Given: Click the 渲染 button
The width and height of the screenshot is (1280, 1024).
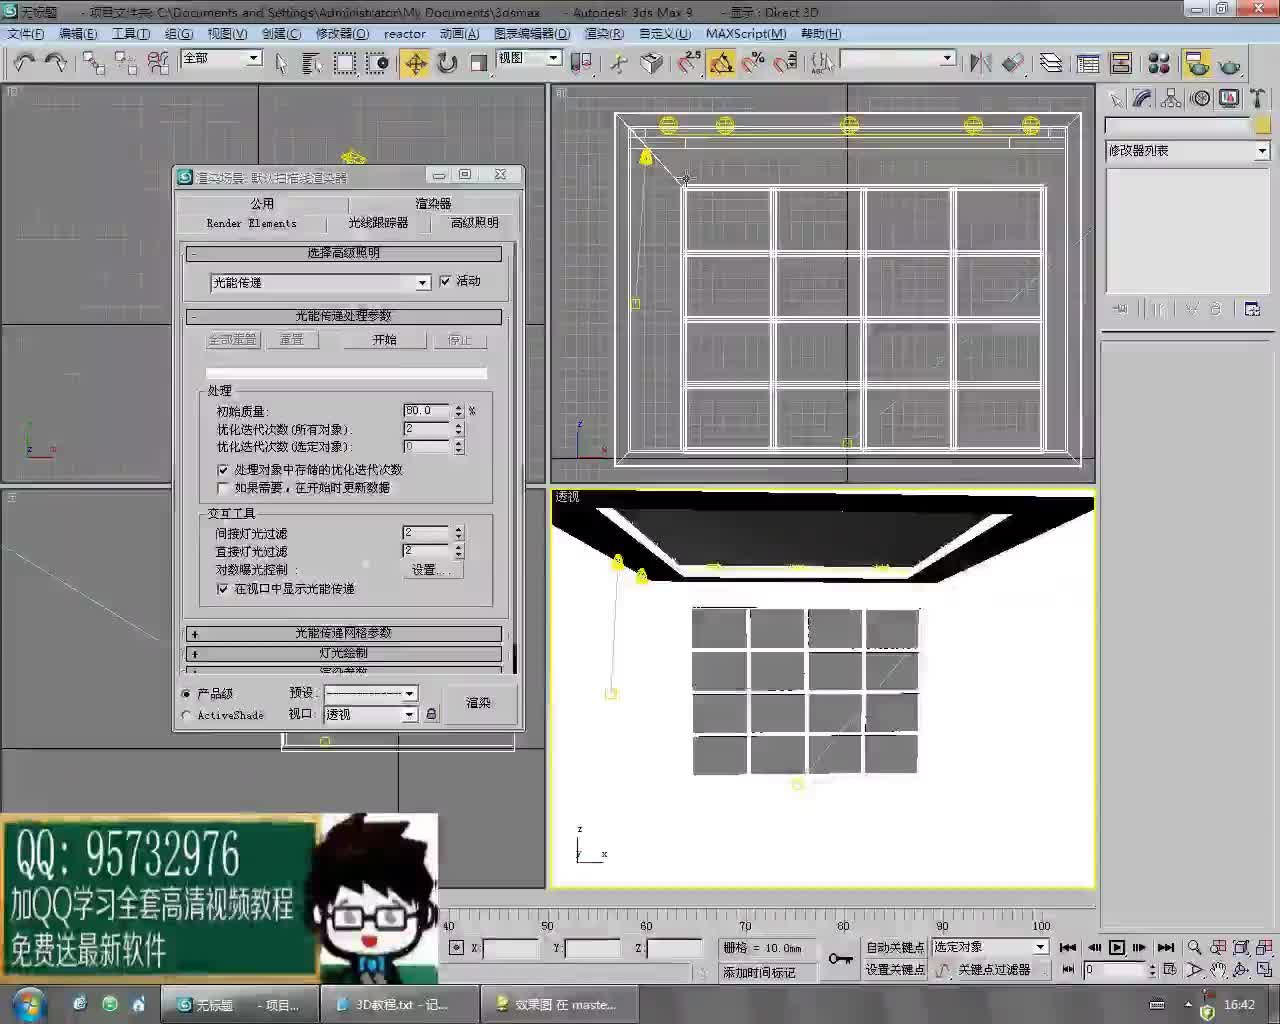Looking at the screenshot, I should pyautogui.click(x=479, y=703).
